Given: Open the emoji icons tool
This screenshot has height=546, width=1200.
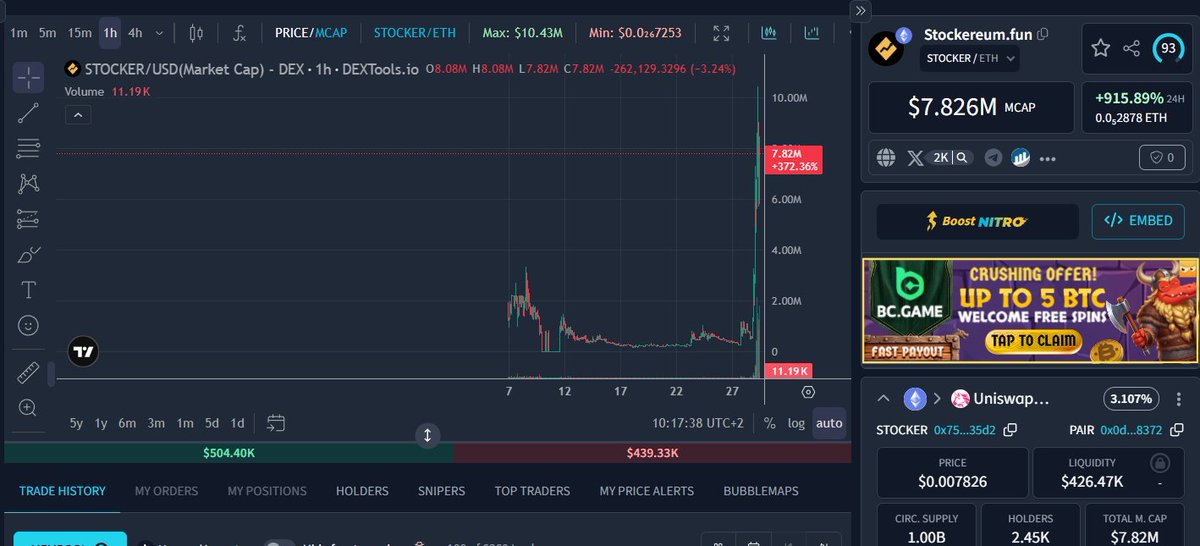Looking at the screenshot, I should click(x=28, y=325).
